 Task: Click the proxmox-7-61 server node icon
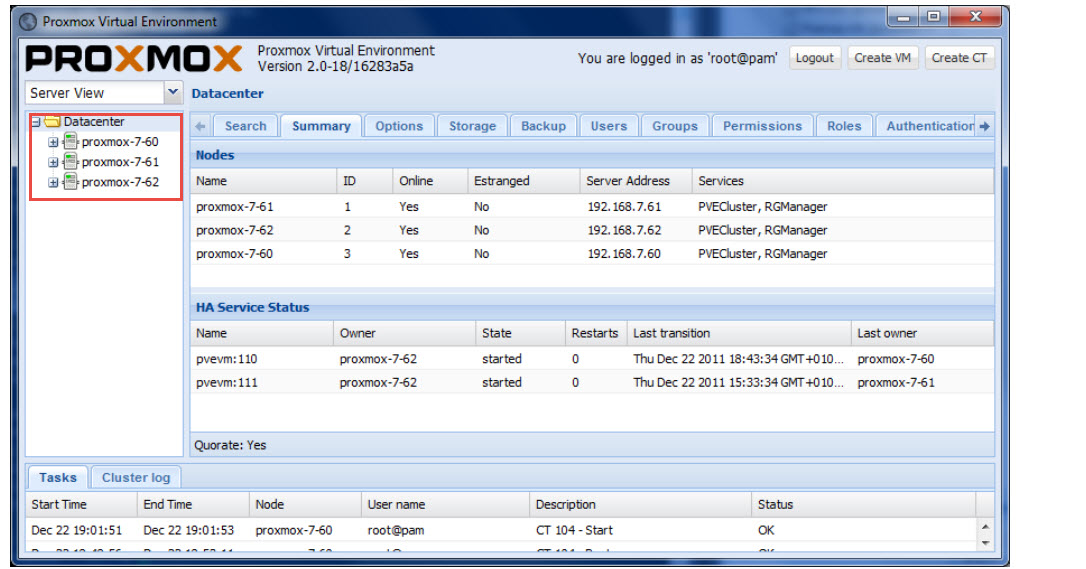point(70,162)
